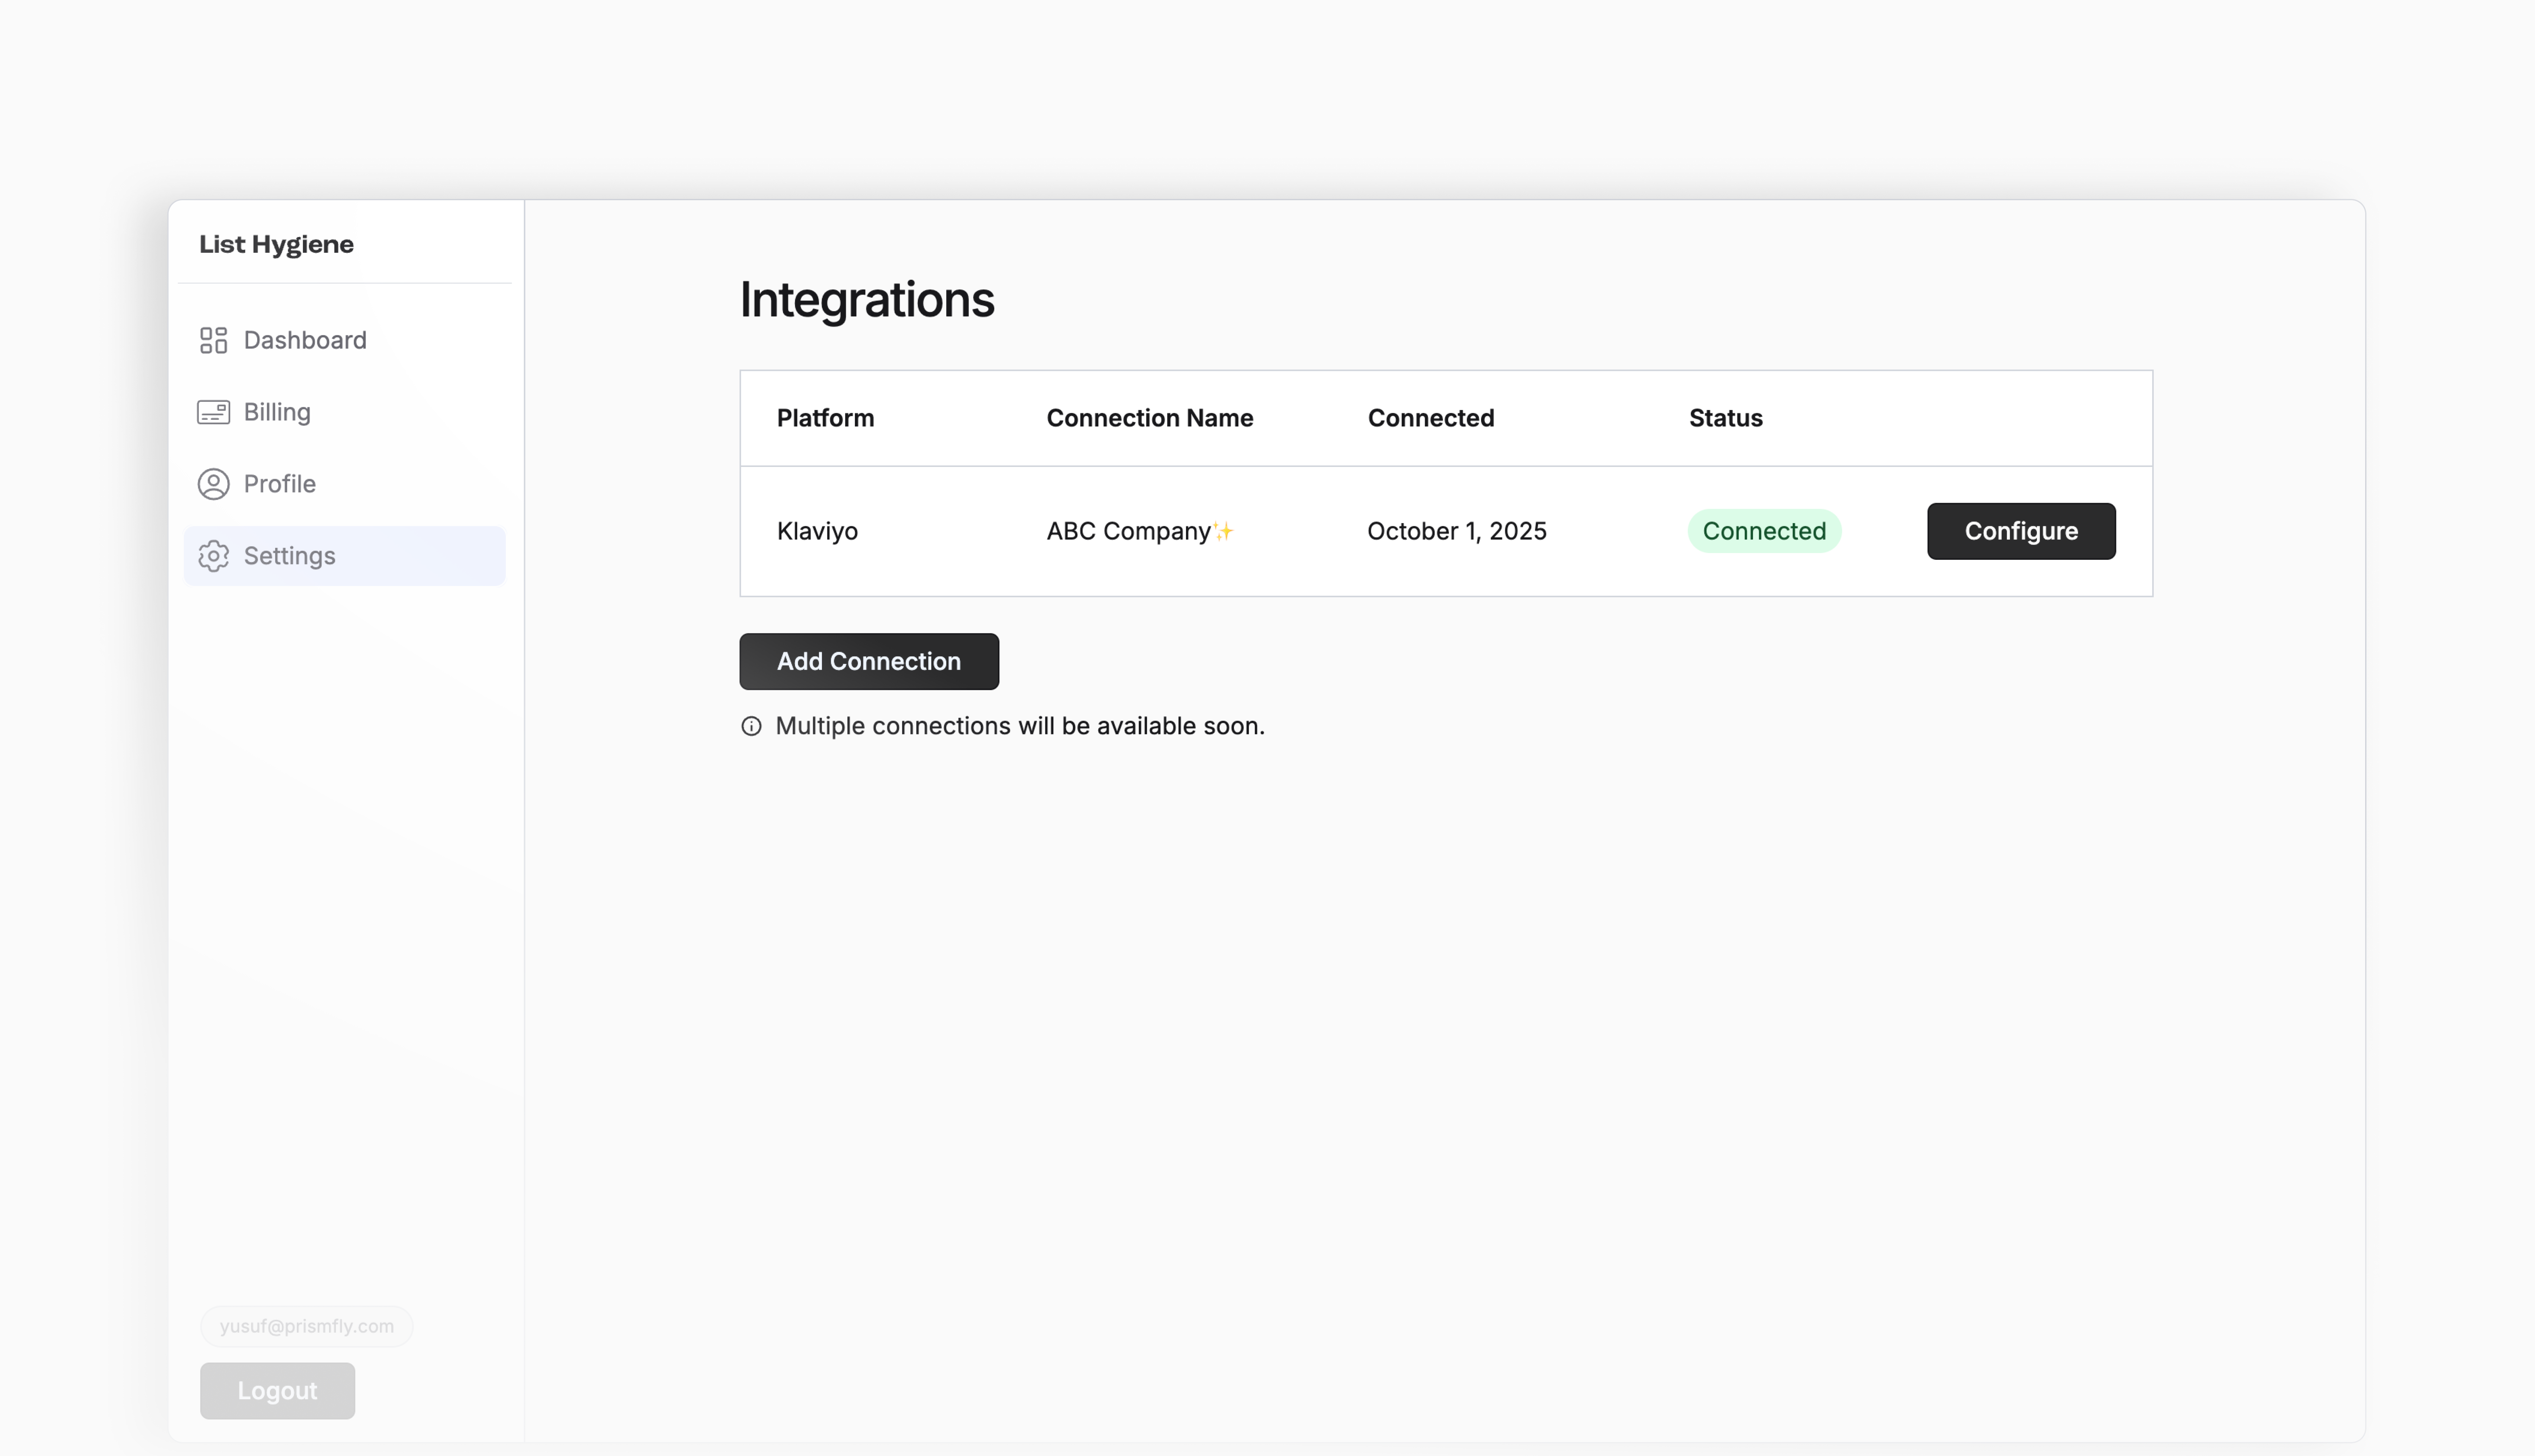Click the List Hygiene logo title
This screenshot has width=2535, height=1456.
(276, 244)
